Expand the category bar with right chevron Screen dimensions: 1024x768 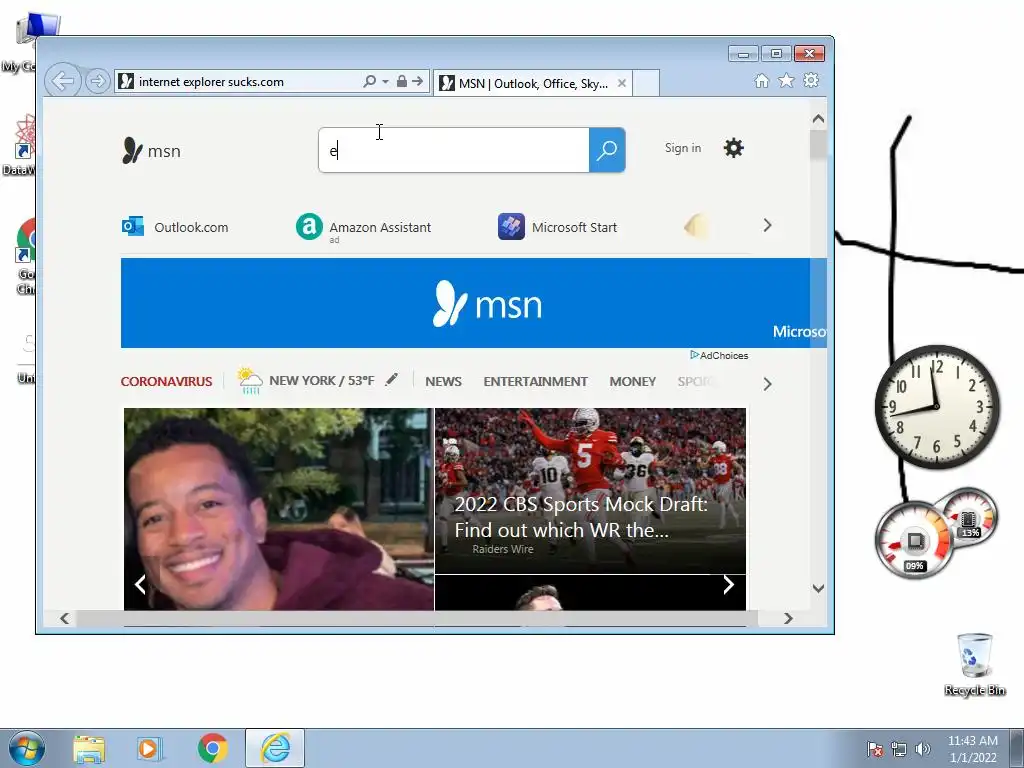coord(767,384)
